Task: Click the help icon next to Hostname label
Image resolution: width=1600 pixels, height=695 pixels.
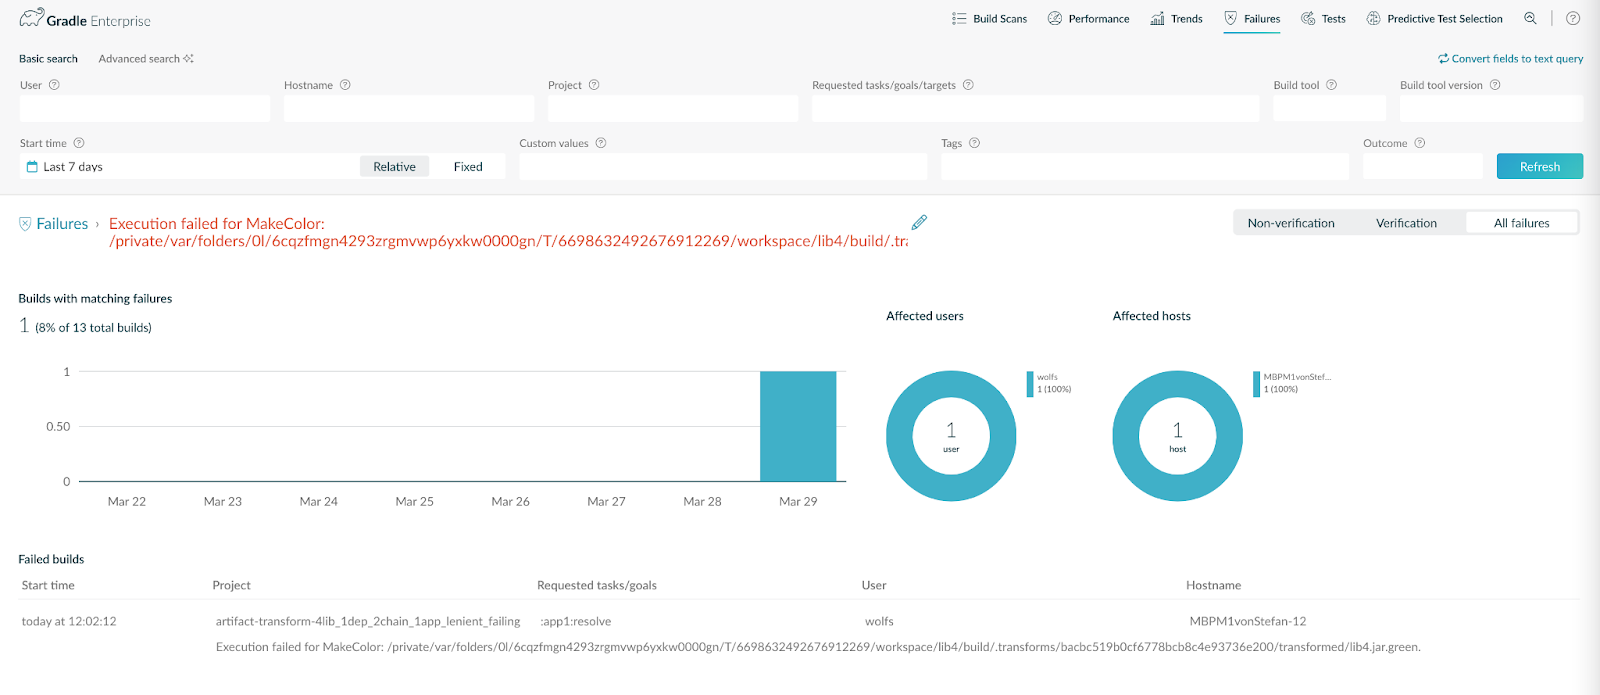Action: 345,85
